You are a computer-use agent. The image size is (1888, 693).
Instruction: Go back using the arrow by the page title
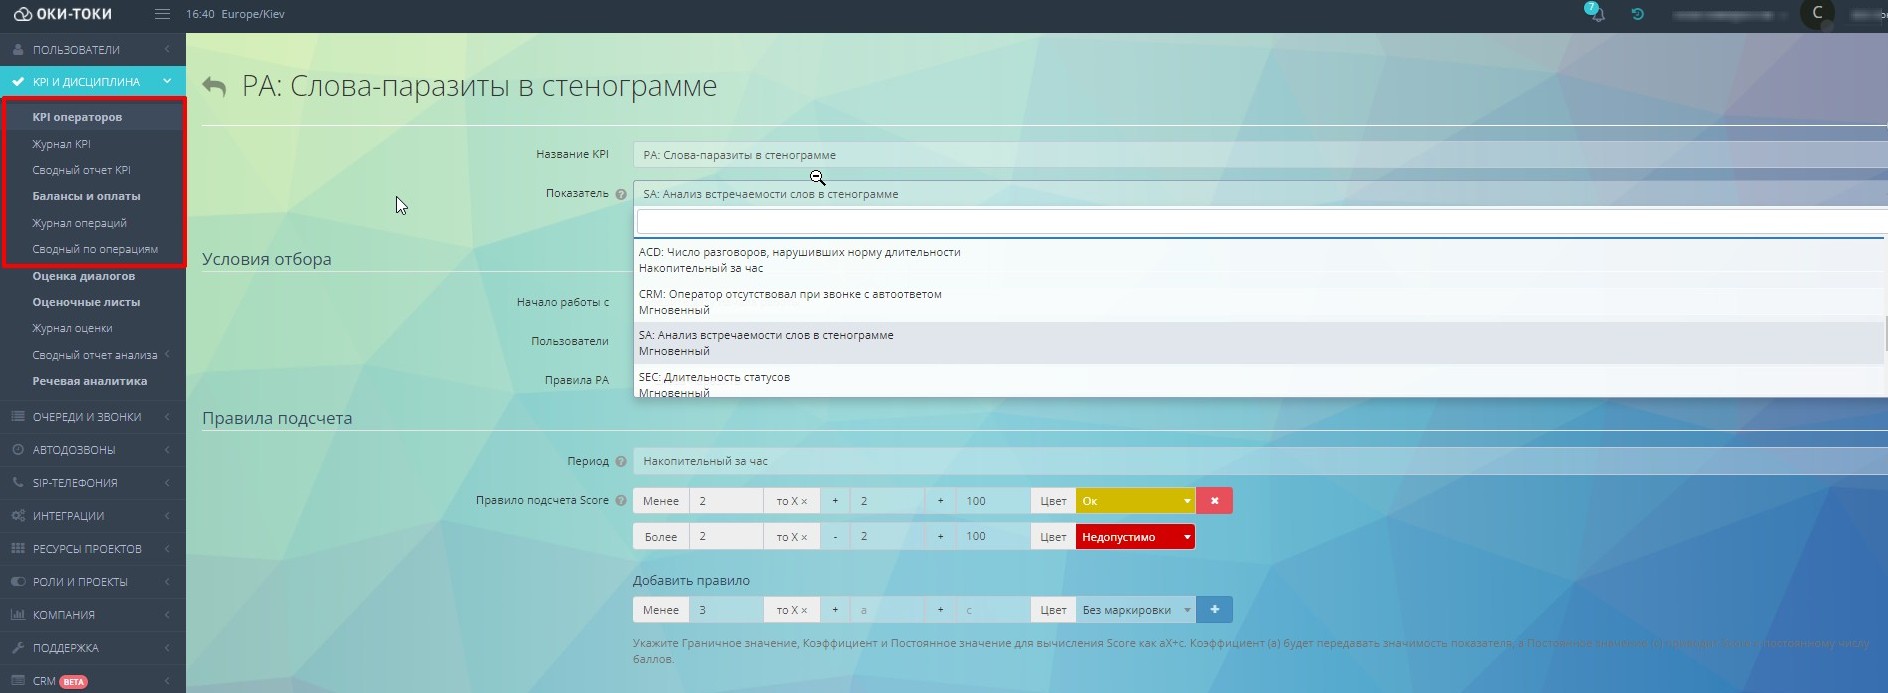[x=214, y=87]
